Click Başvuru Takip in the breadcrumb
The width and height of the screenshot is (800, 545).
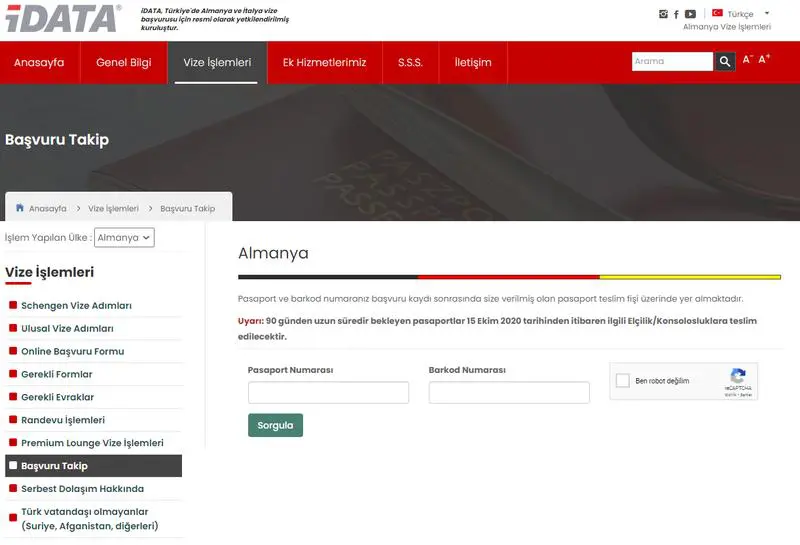[188, 208]
